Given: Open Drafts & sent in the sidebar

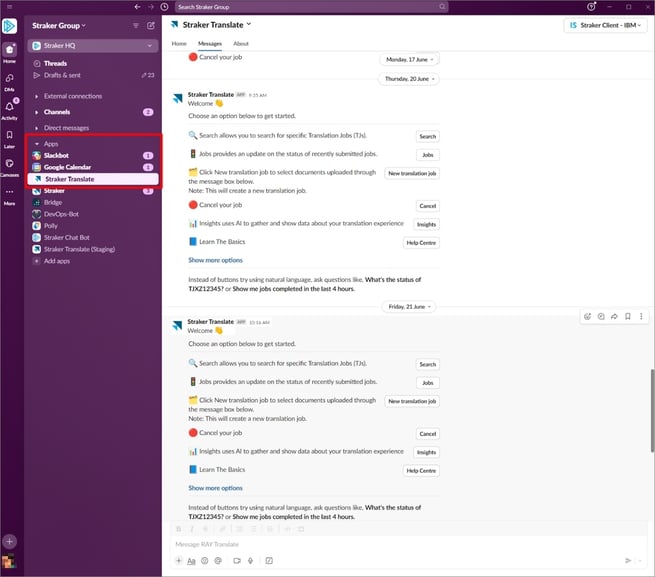Looking at the screenshot, I should [x=93, y=75].
